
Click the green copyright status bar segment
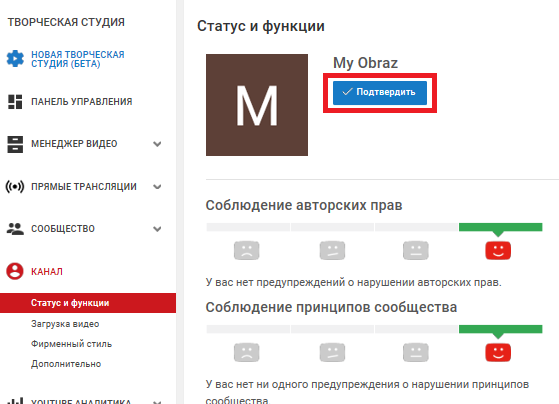[501, 227]
